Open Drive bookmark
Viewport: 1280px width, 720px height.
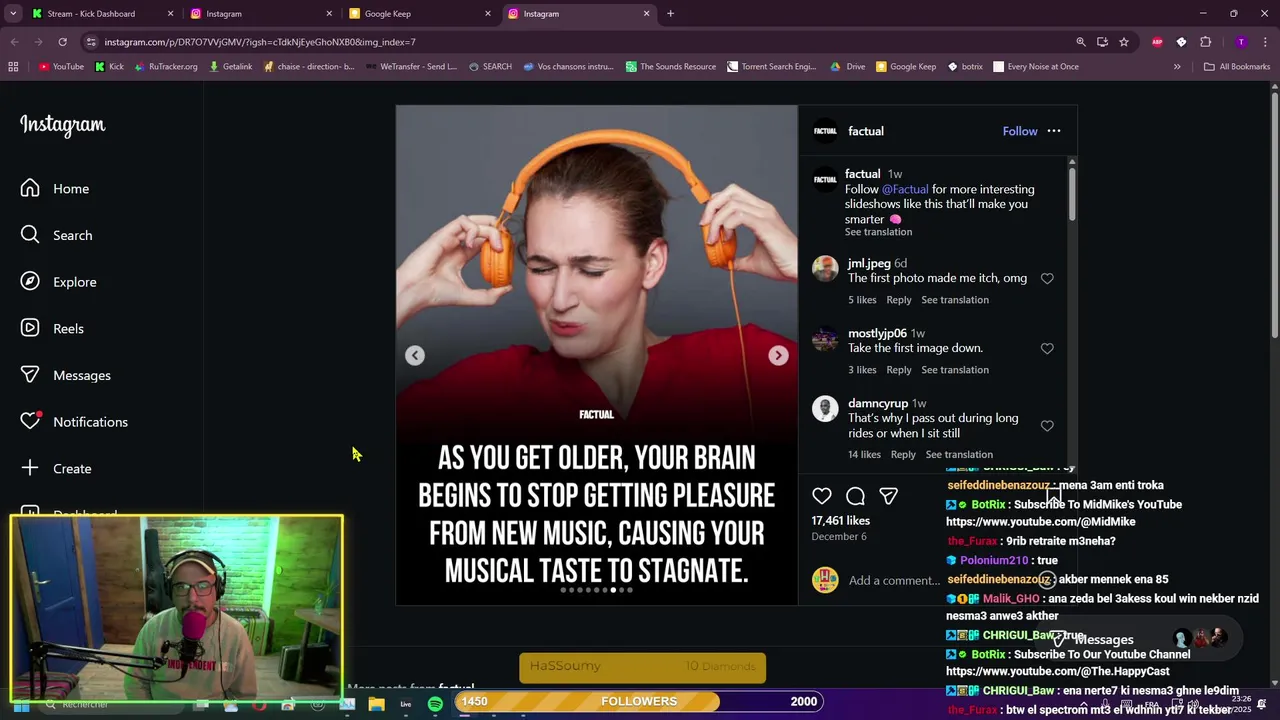(x=848, y=67)
